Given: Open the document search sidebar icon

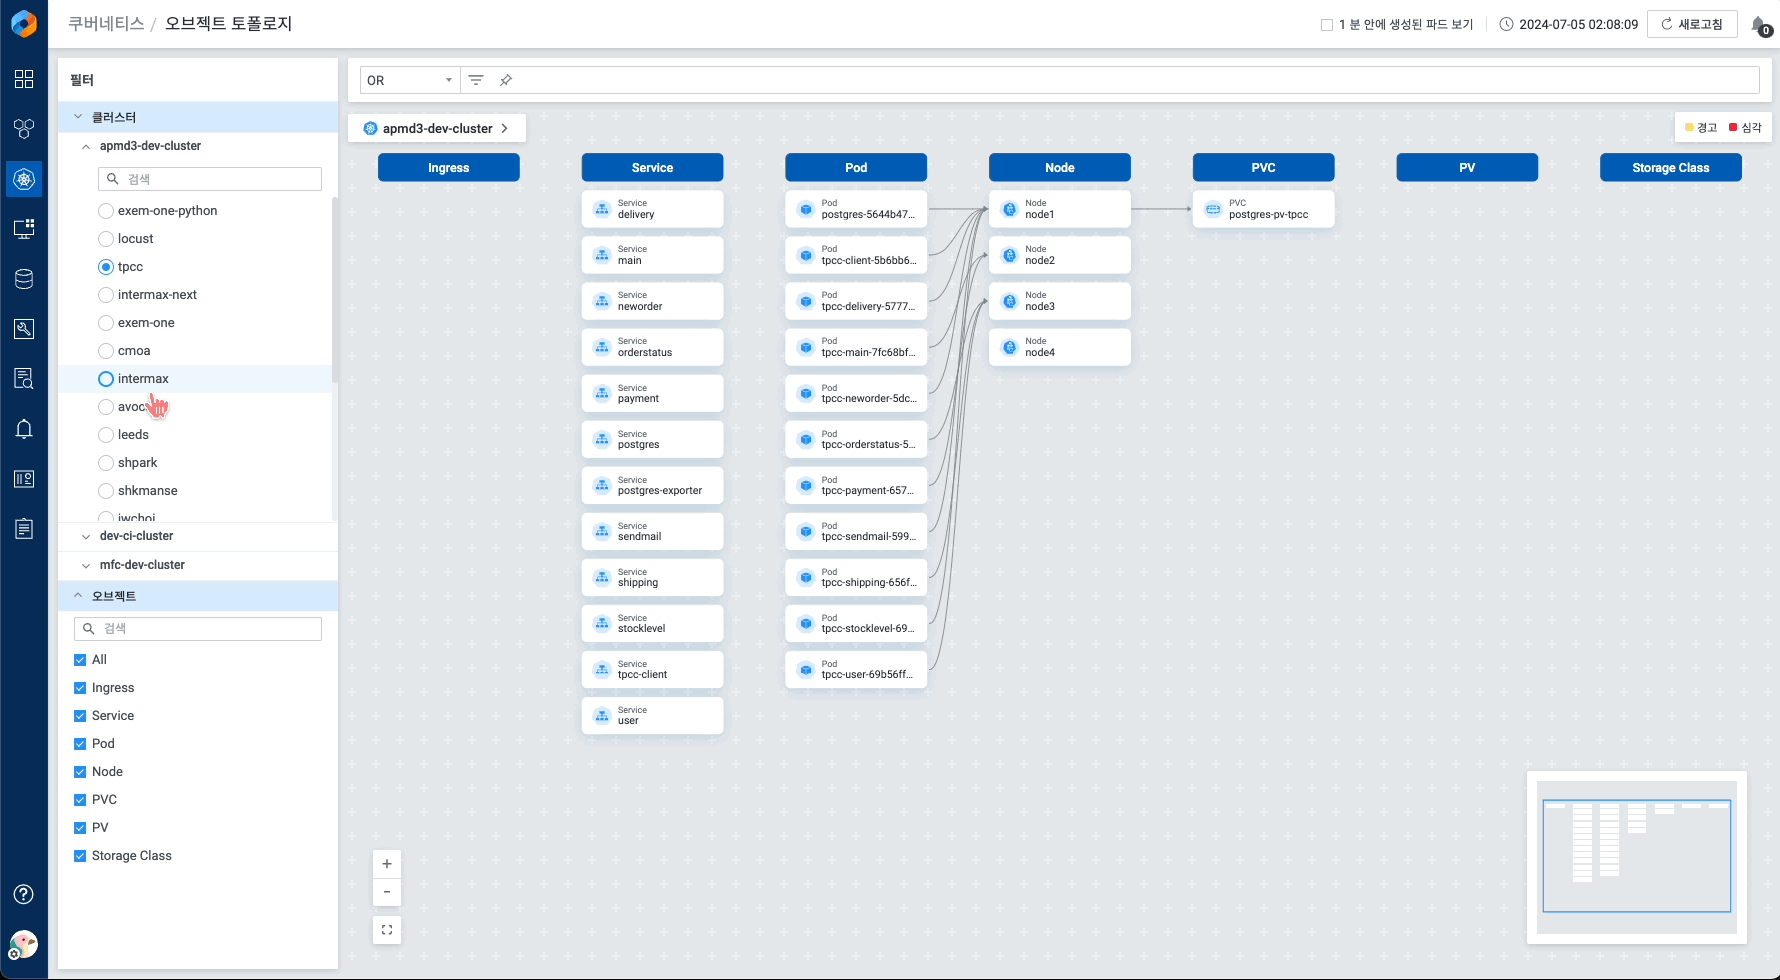Looking at the screenshot, I should coord(24,379).
